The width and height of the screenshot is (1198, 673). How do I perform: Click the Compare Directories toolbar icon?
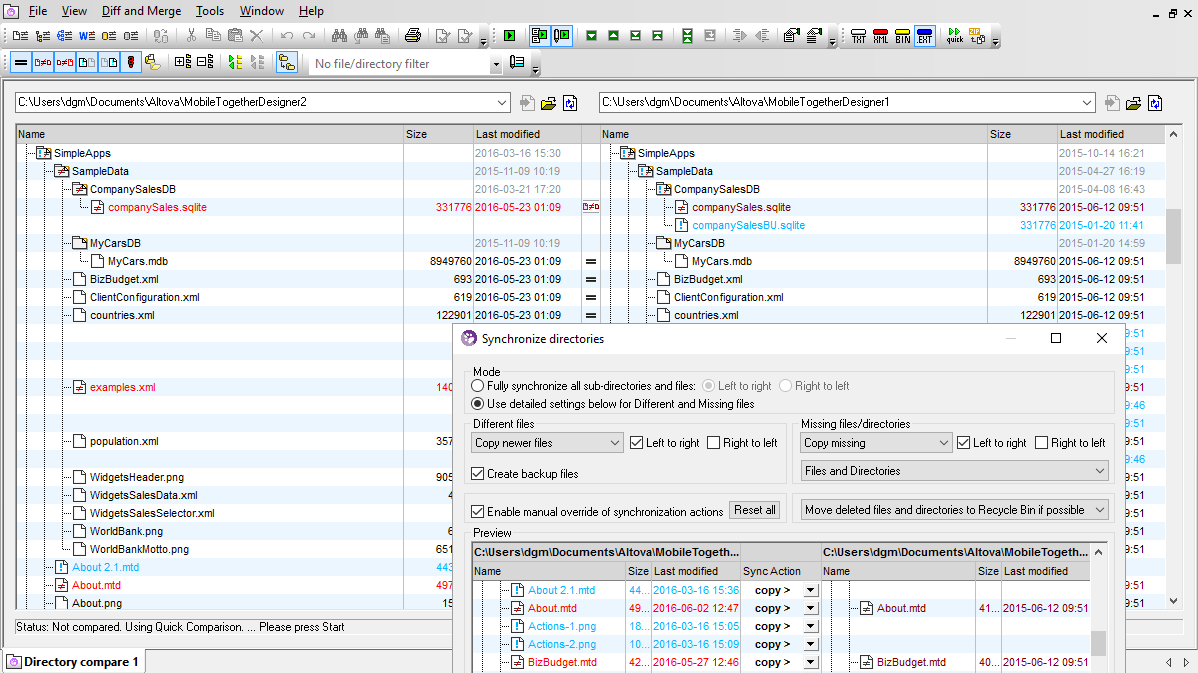[43, 36]
